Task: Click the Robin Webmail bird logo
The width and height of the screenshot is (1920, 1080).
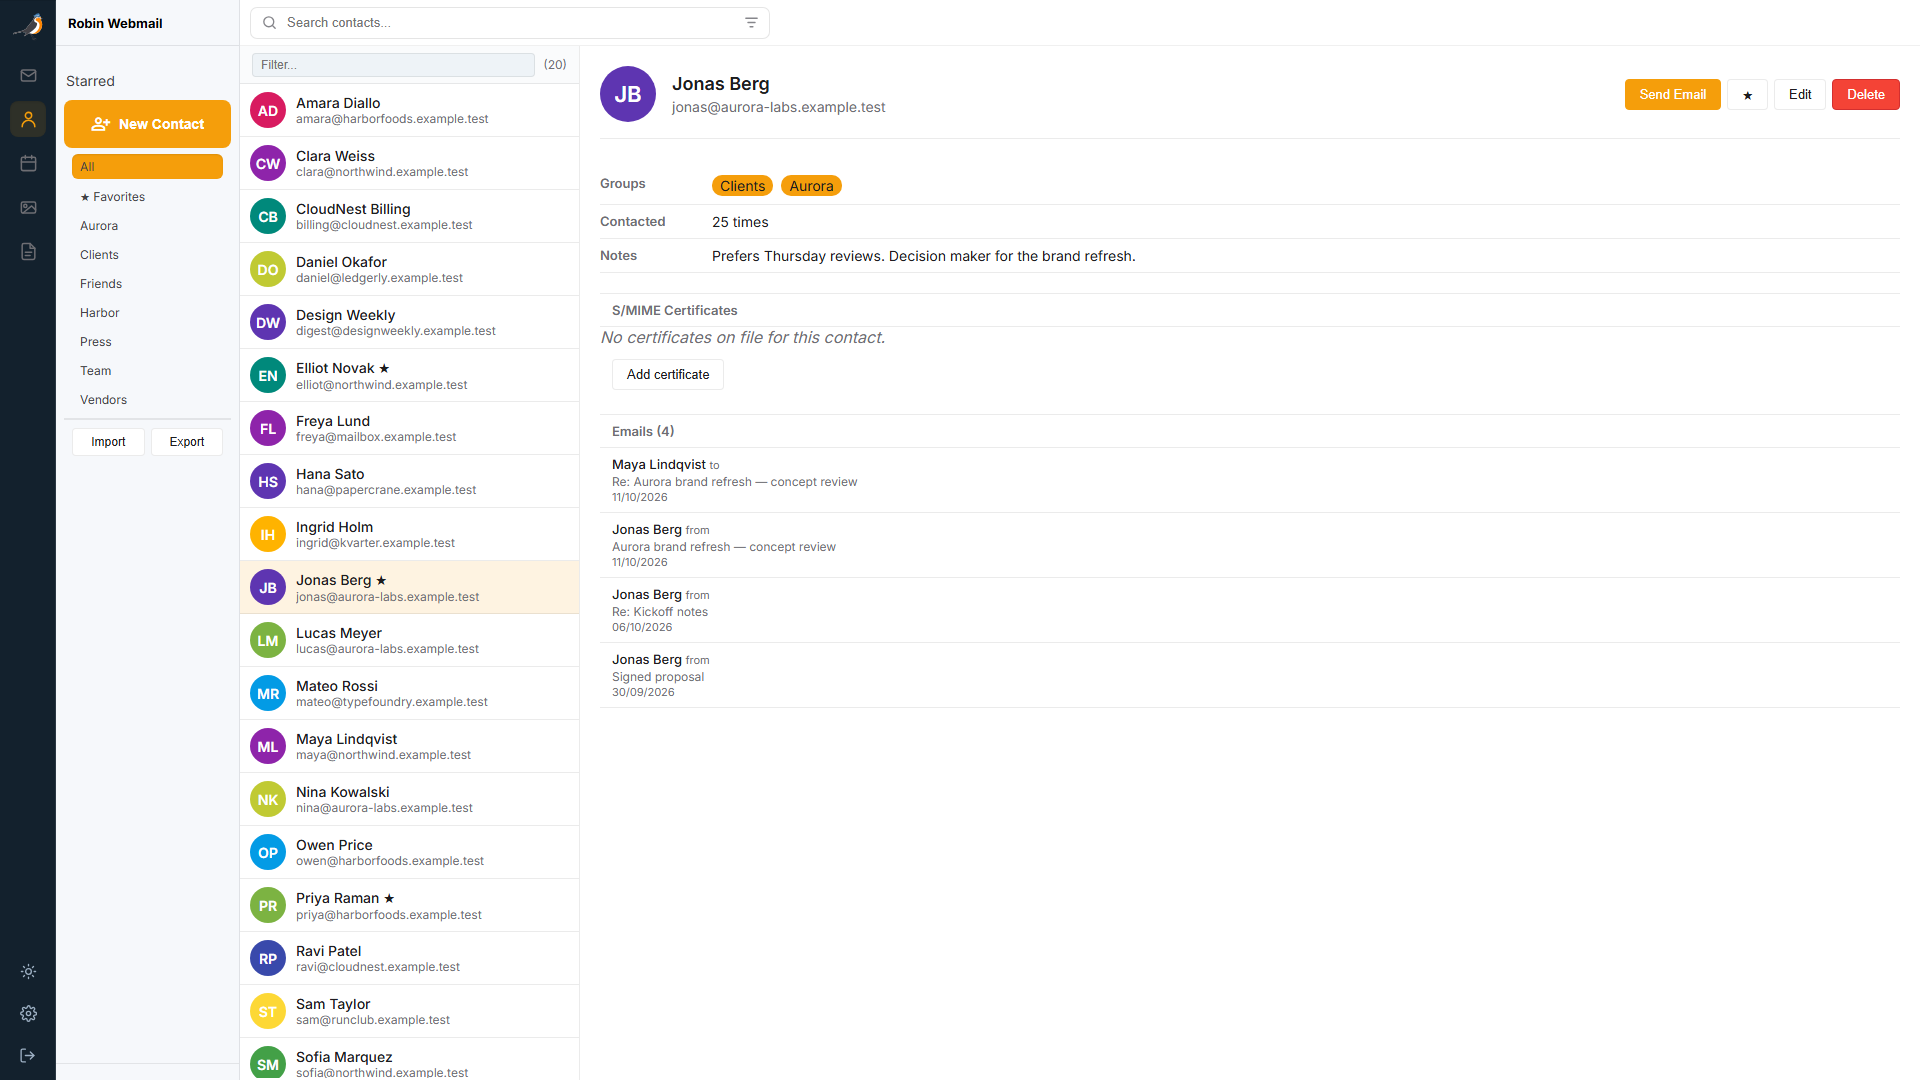Action: click(x=28, y=24)
